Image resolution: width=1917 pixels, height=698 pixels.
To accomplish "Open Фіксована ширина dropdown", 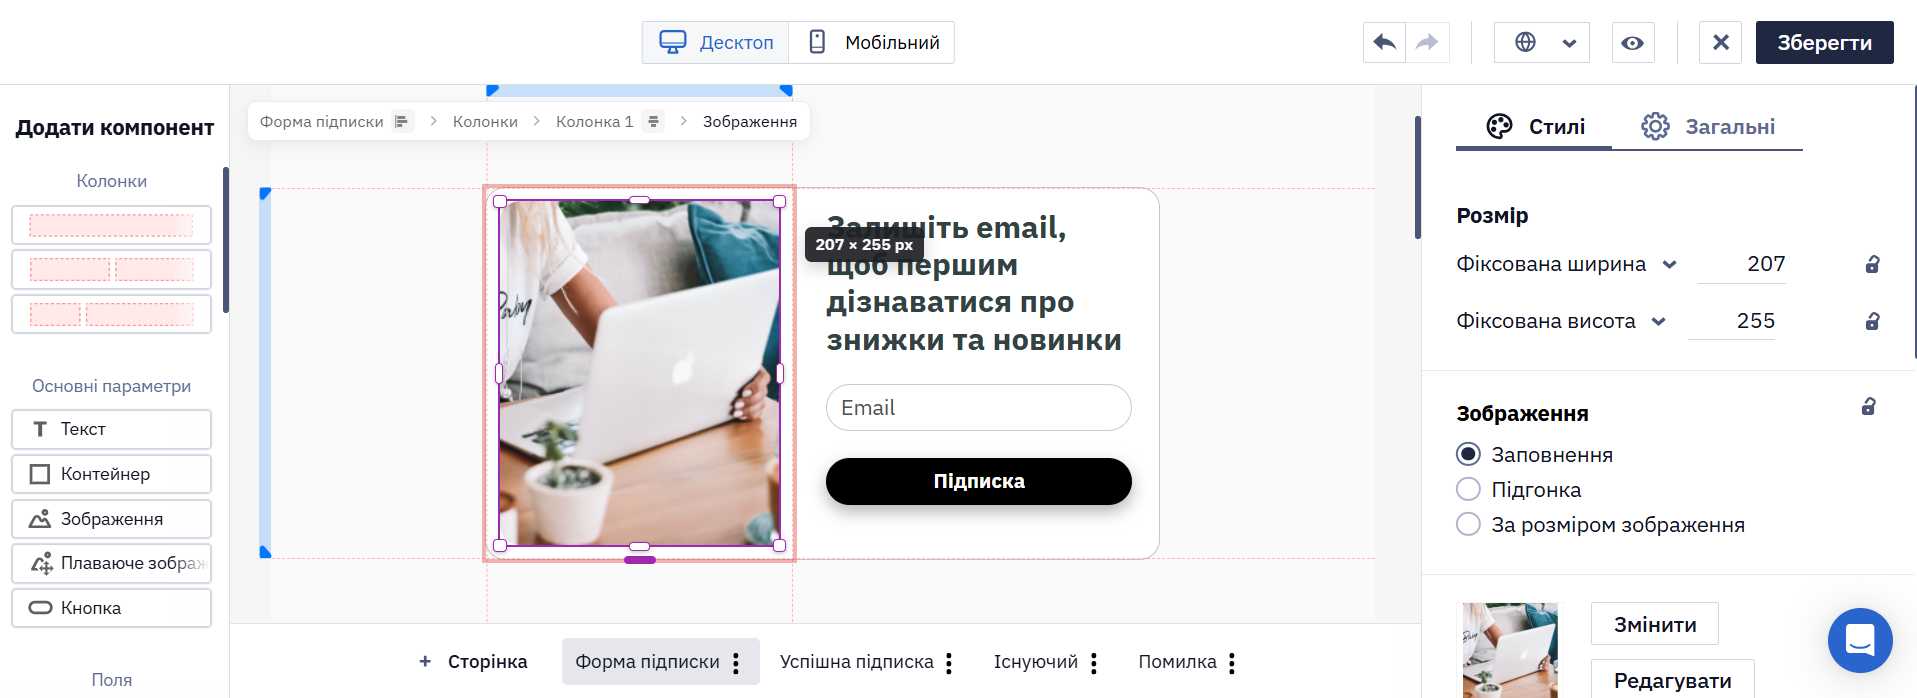I will pos(1566,264).
